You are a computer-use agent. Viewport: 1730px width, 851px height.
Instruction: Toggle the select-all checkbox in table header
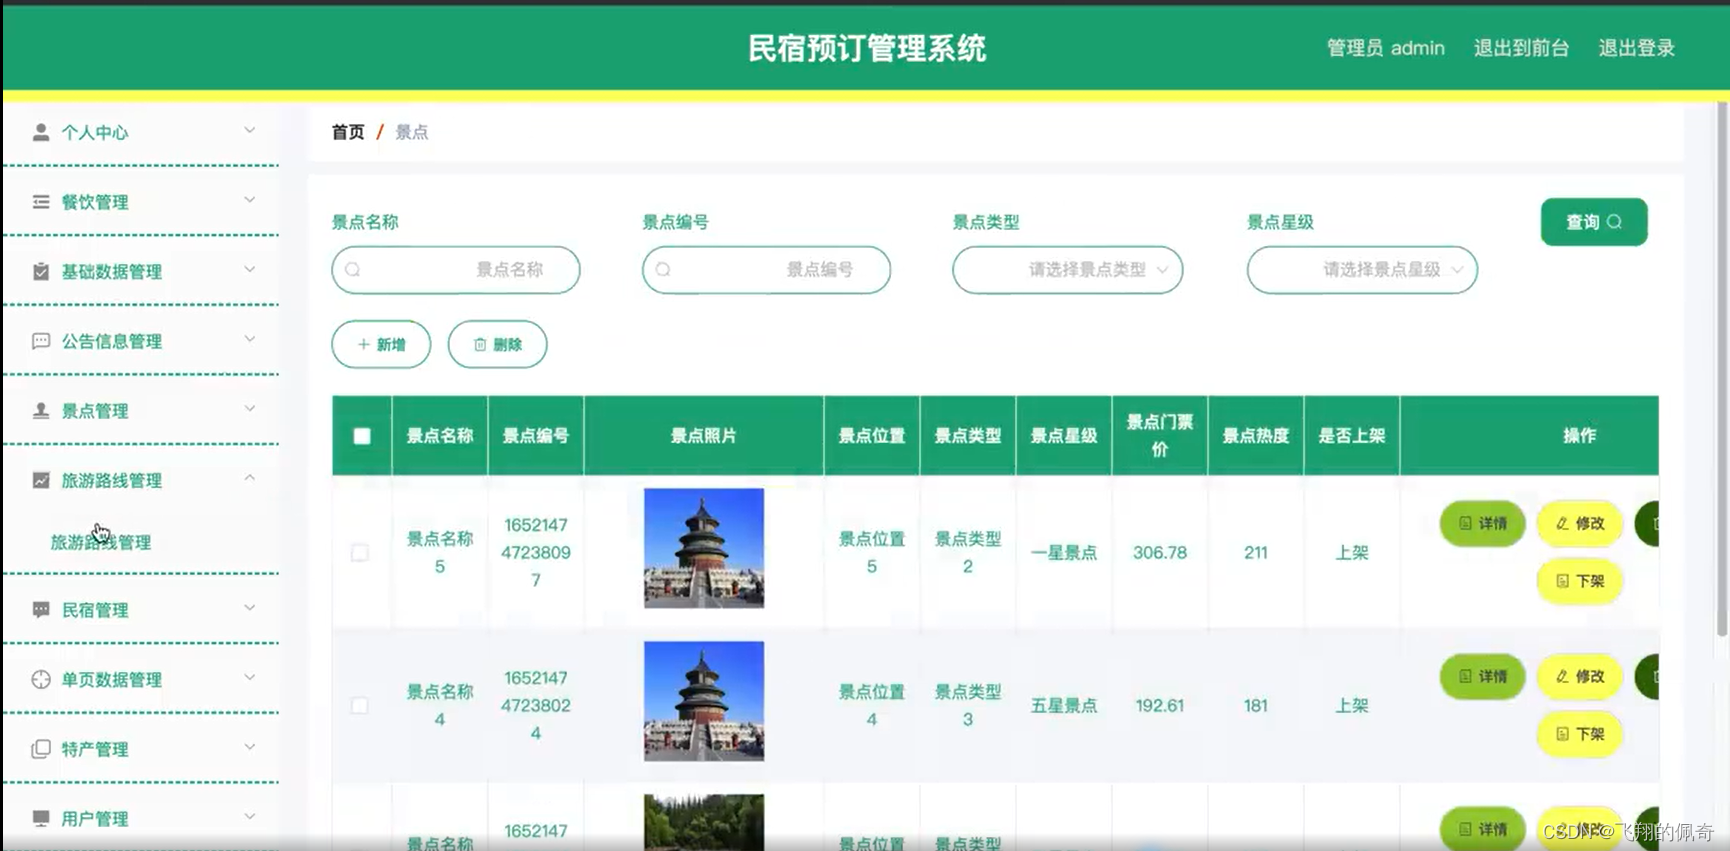pos(362,436)
